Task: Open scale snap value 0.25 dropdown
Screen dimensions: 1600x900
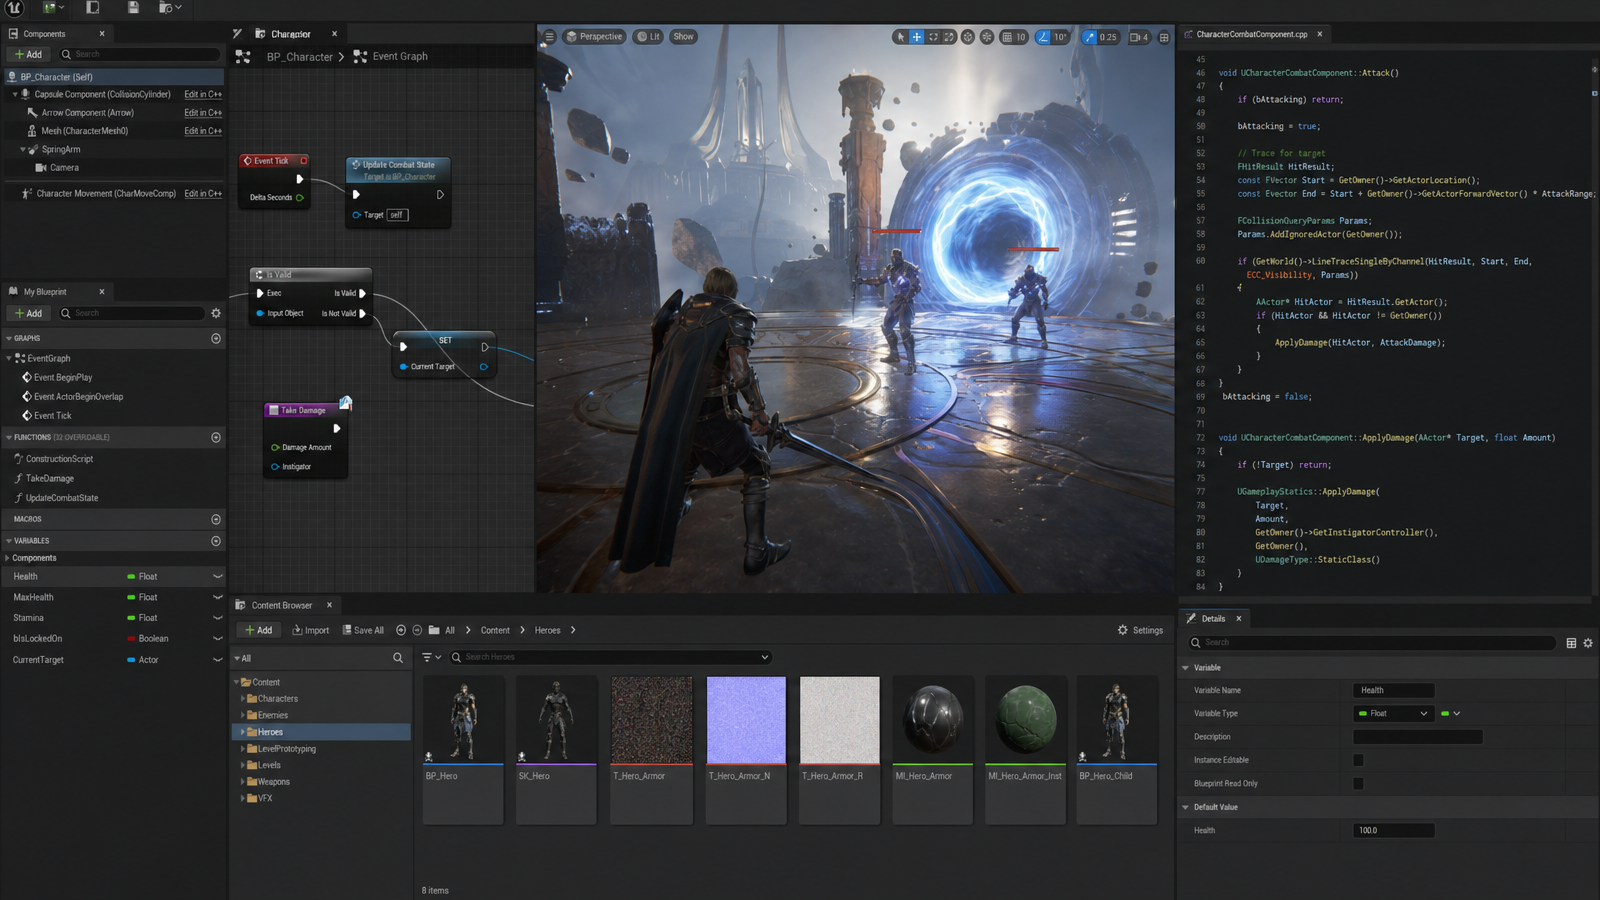Action: point(1108,37)
